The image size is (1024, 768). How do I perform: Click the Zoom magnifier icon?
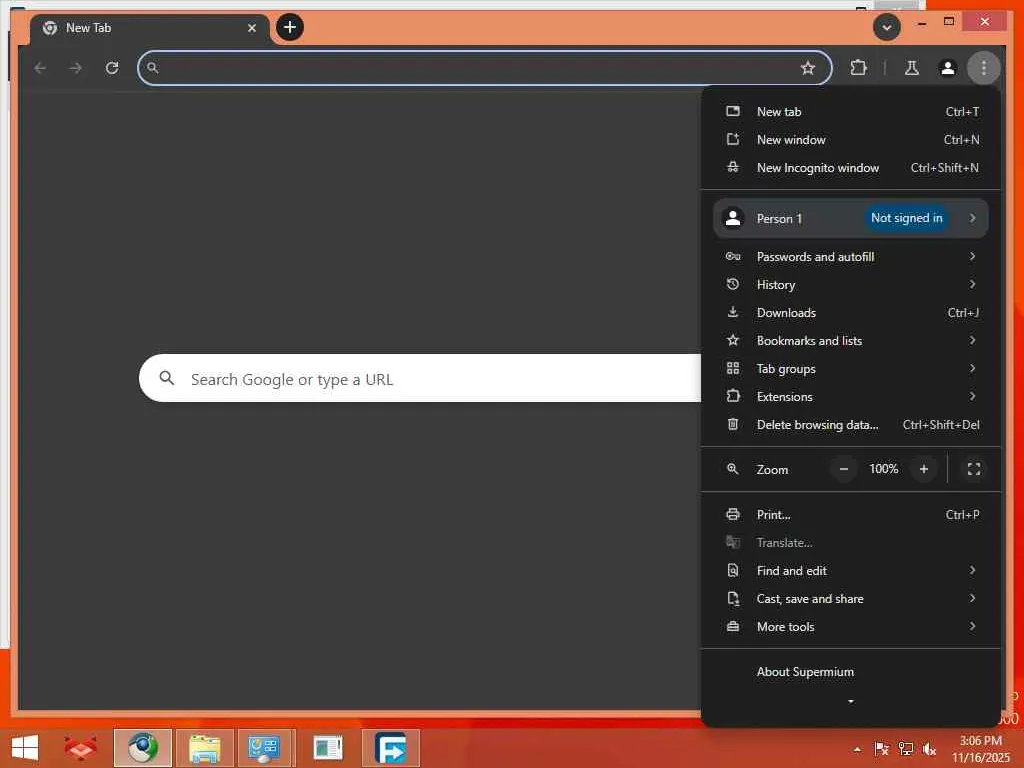tap(733, 469)
